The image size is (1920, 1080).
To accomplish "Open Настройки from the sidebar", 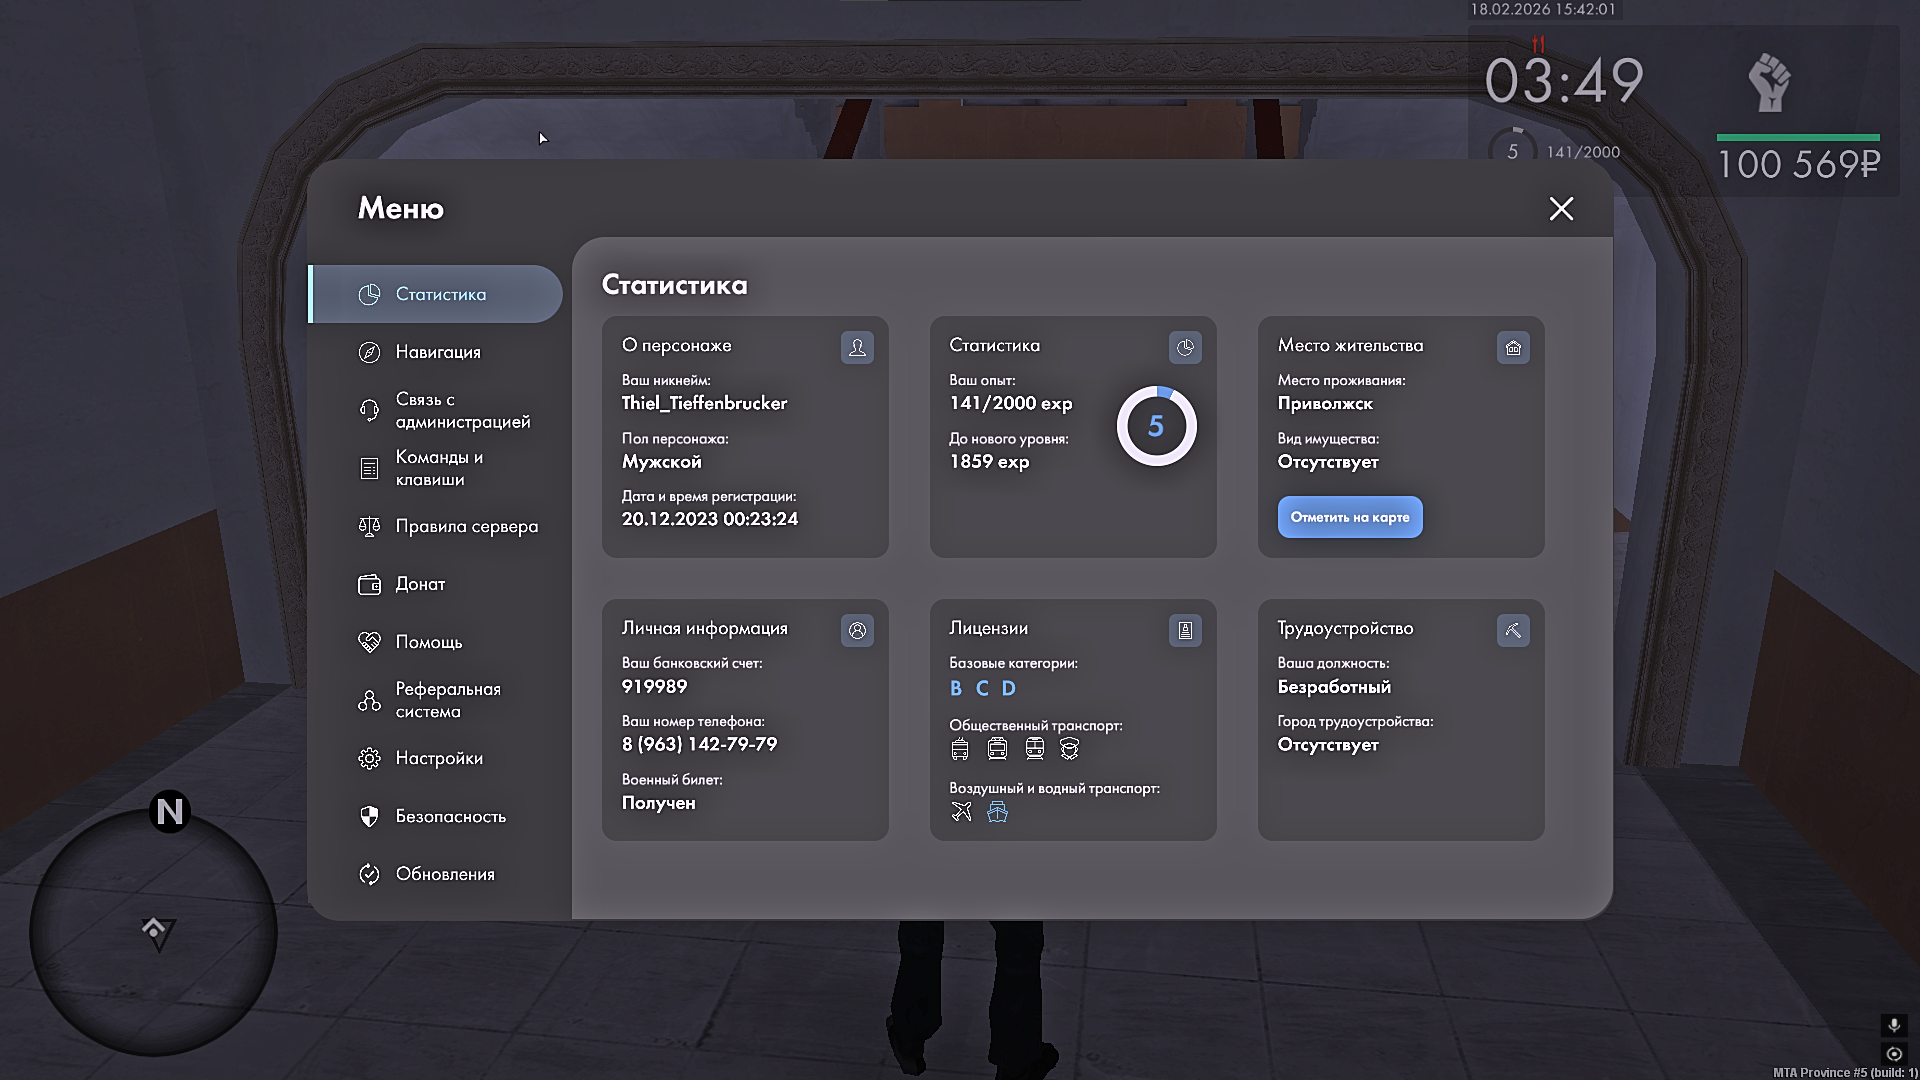I will coord(438,758).
